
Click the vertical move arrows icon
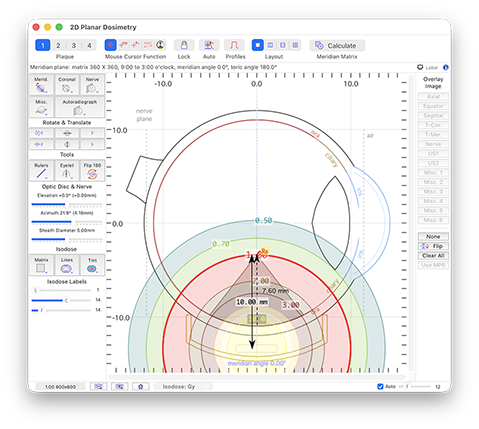tap(67, 144)
